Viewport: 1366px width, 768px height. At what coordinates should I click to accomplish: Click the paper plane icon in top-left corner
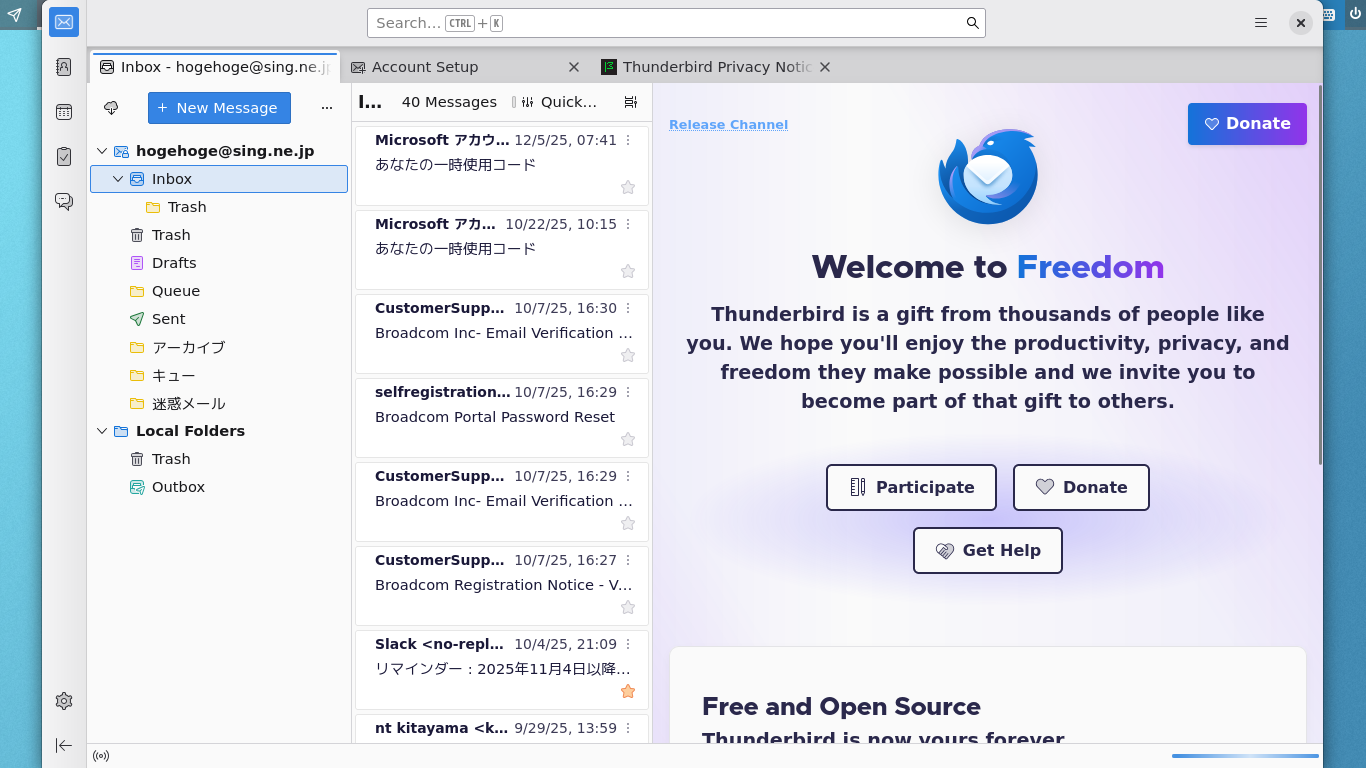14,15
